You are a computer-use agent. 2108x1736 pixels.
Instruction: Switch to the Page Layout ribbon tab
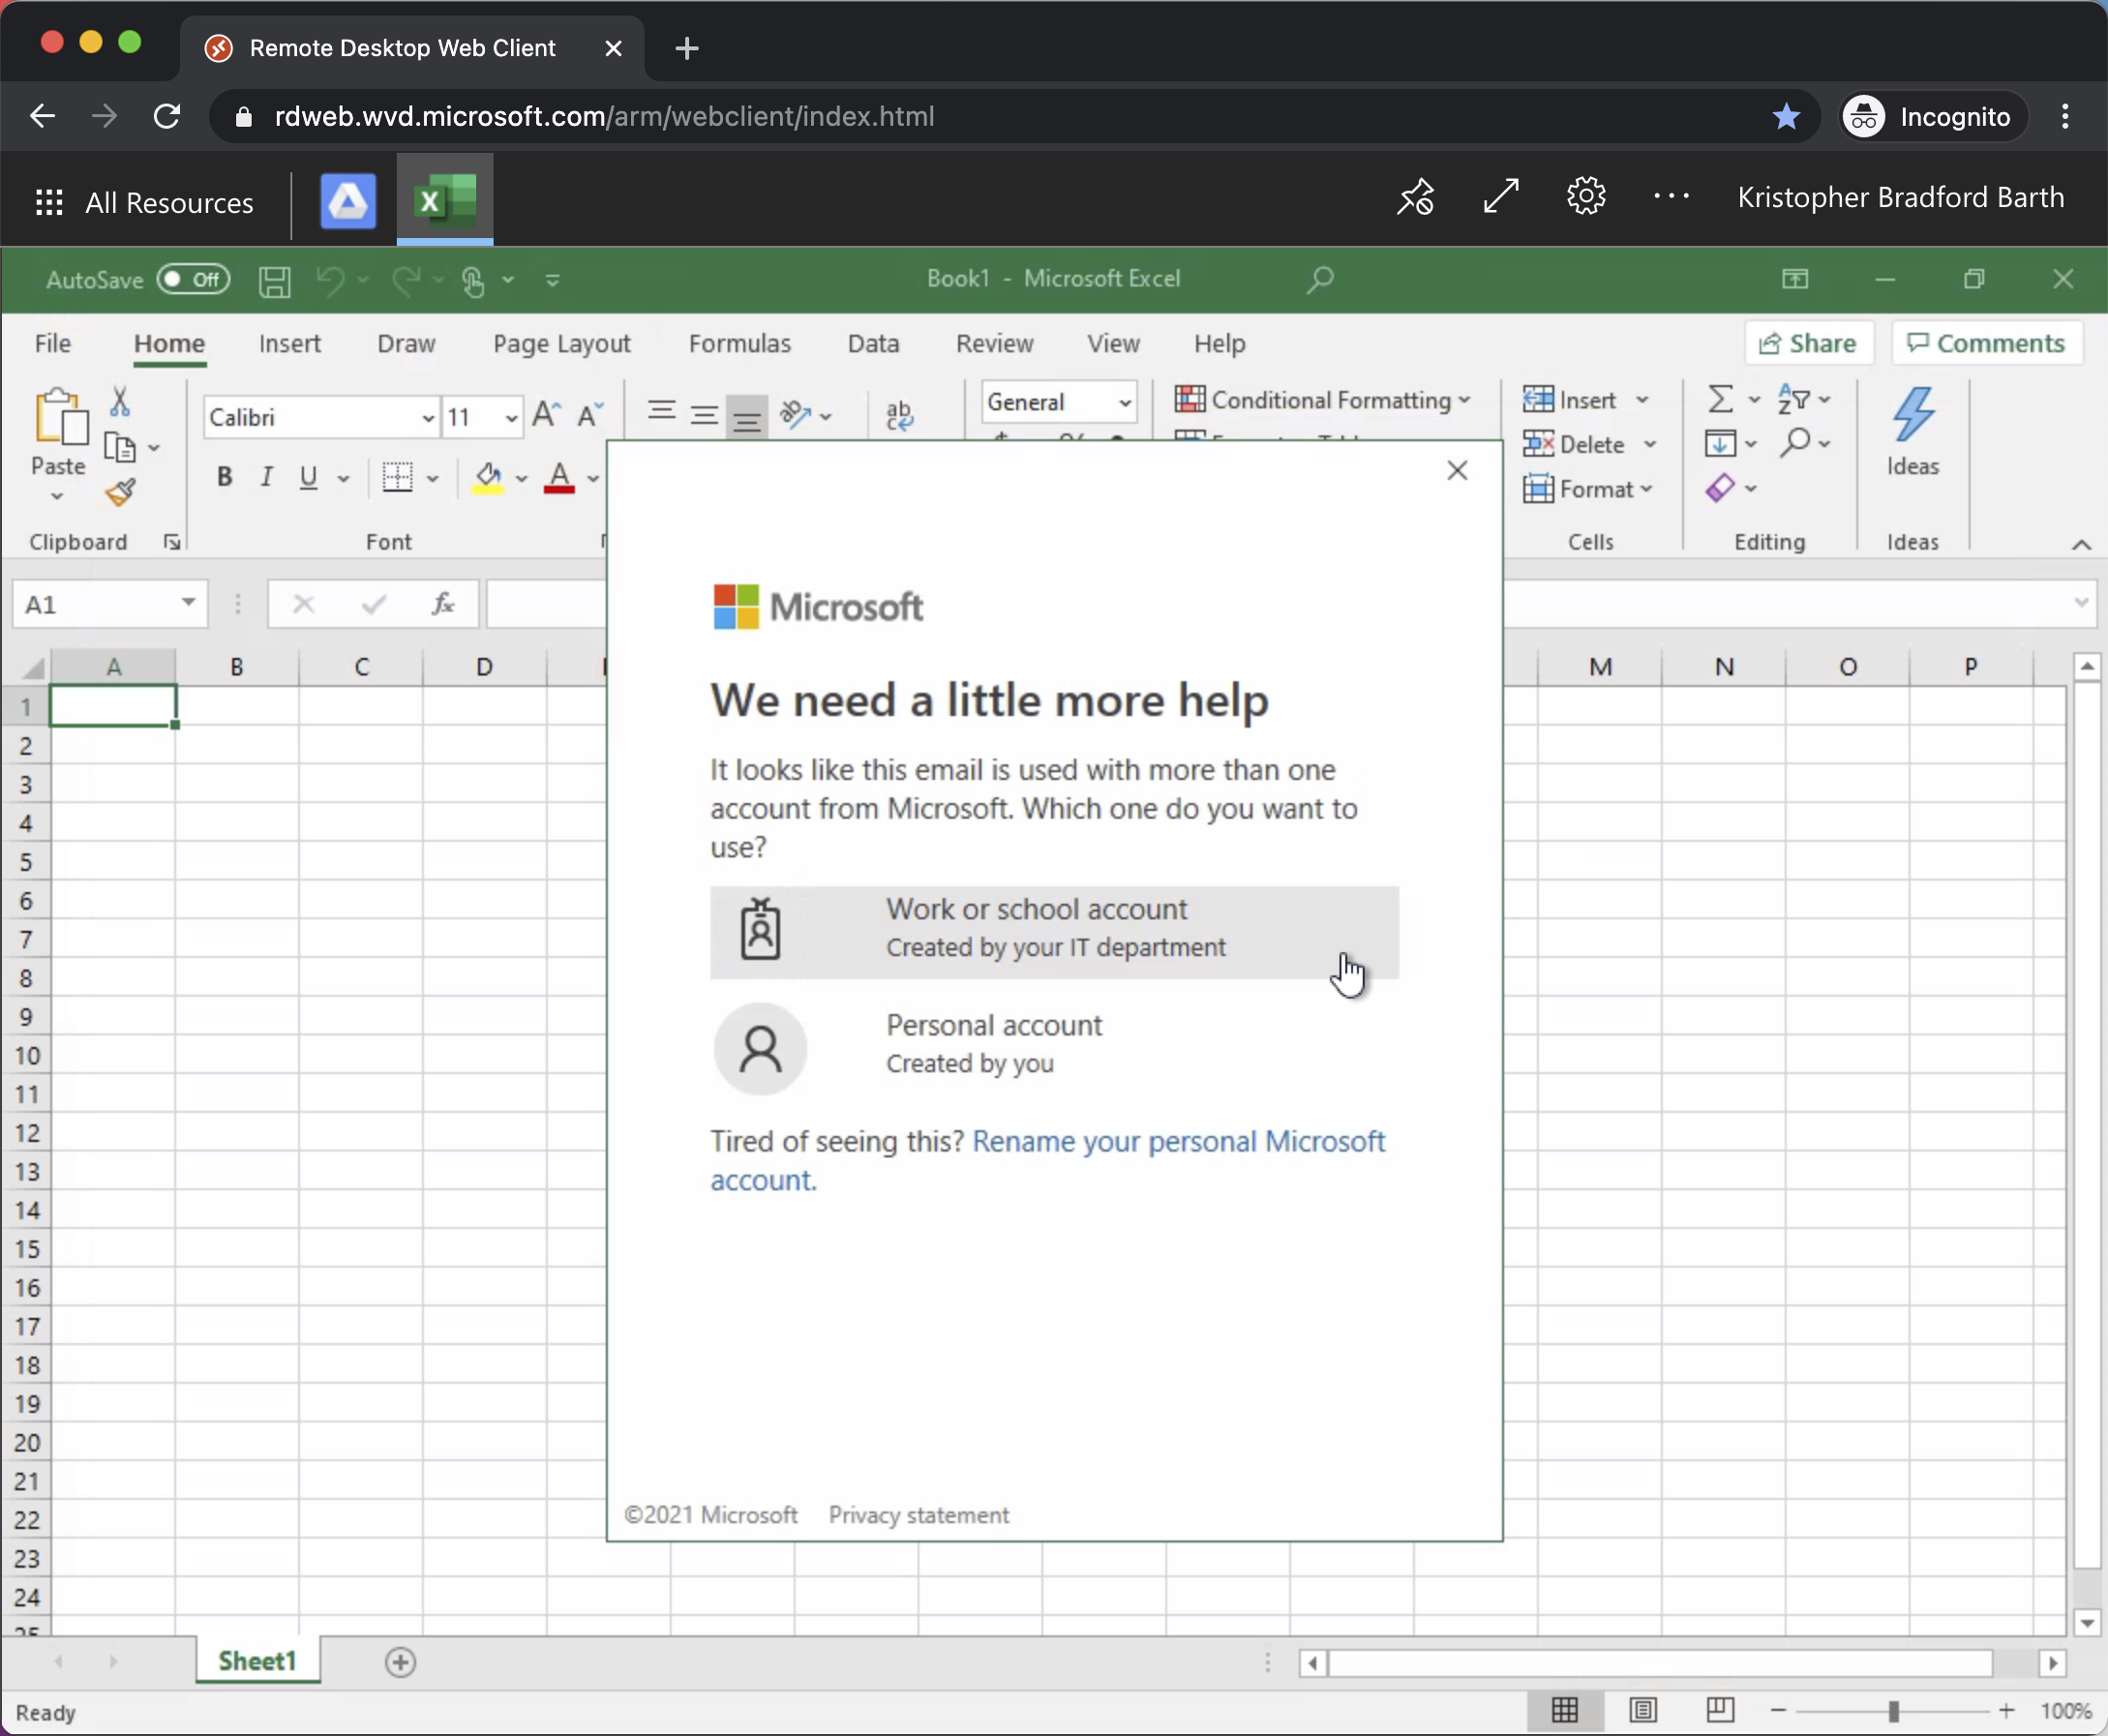coord(562,343)
